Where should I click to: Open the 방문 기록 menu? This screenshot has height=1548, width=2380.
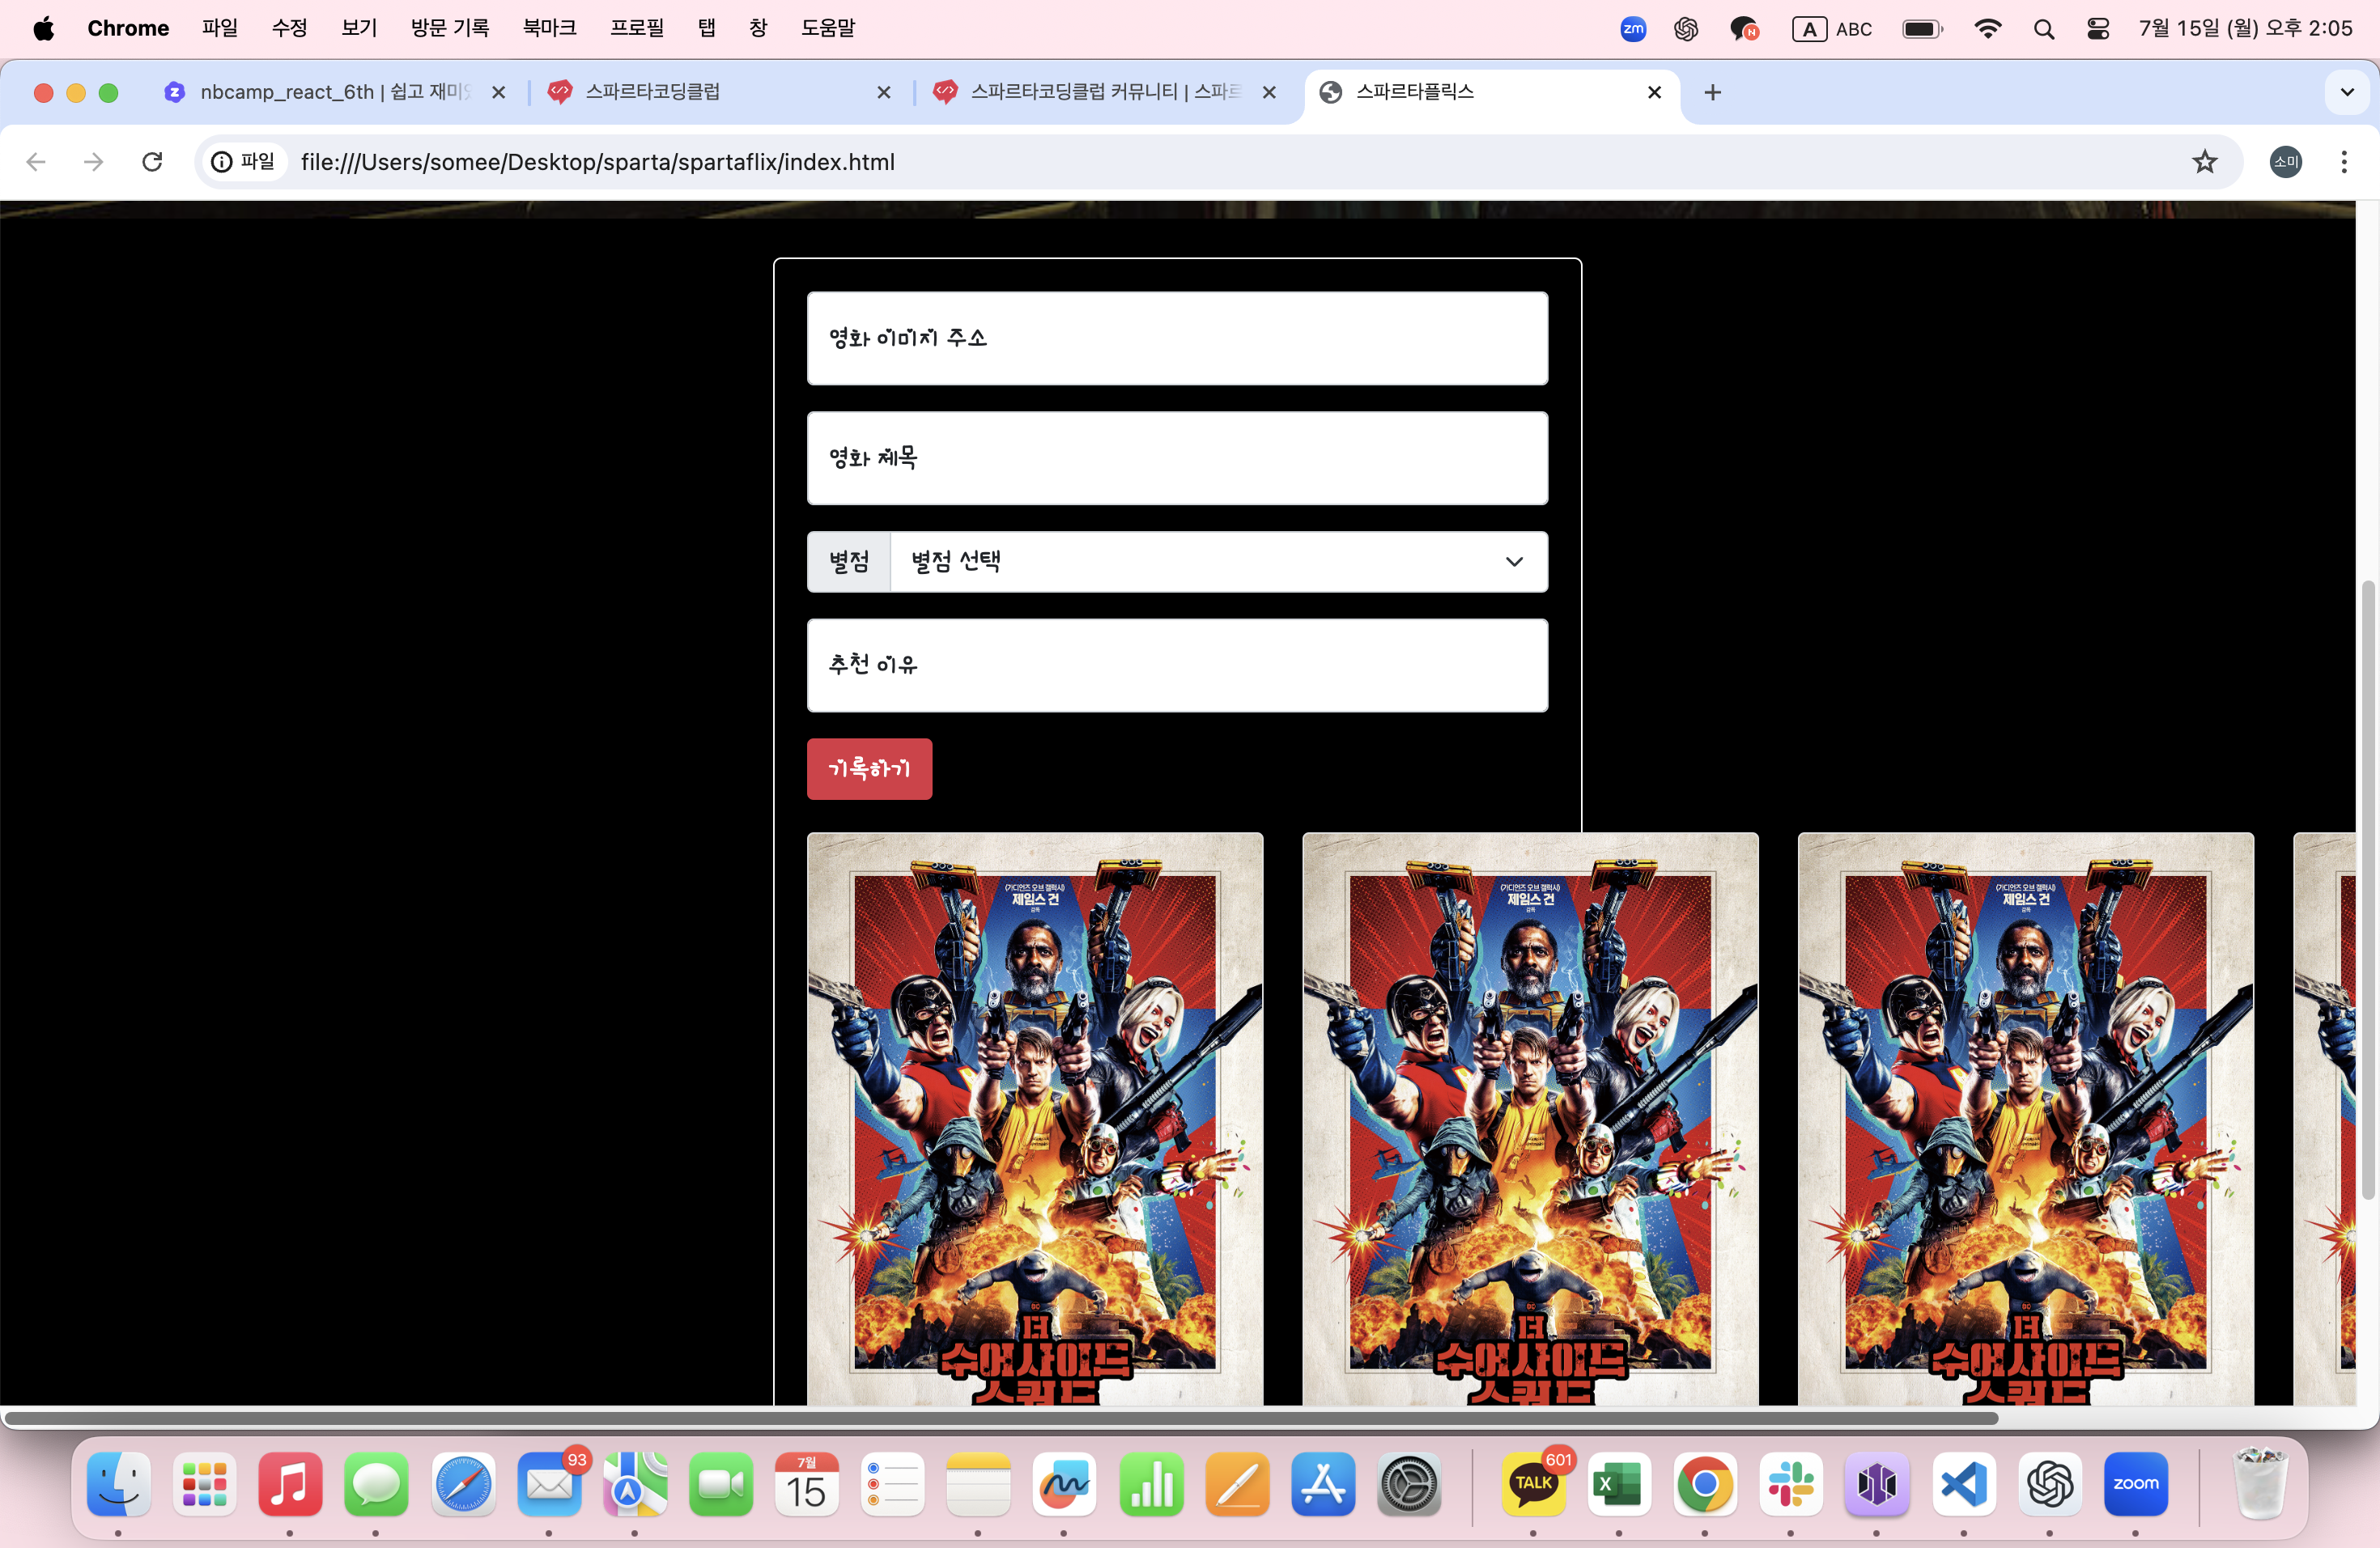pyautogui.click(x=450, y=28)
